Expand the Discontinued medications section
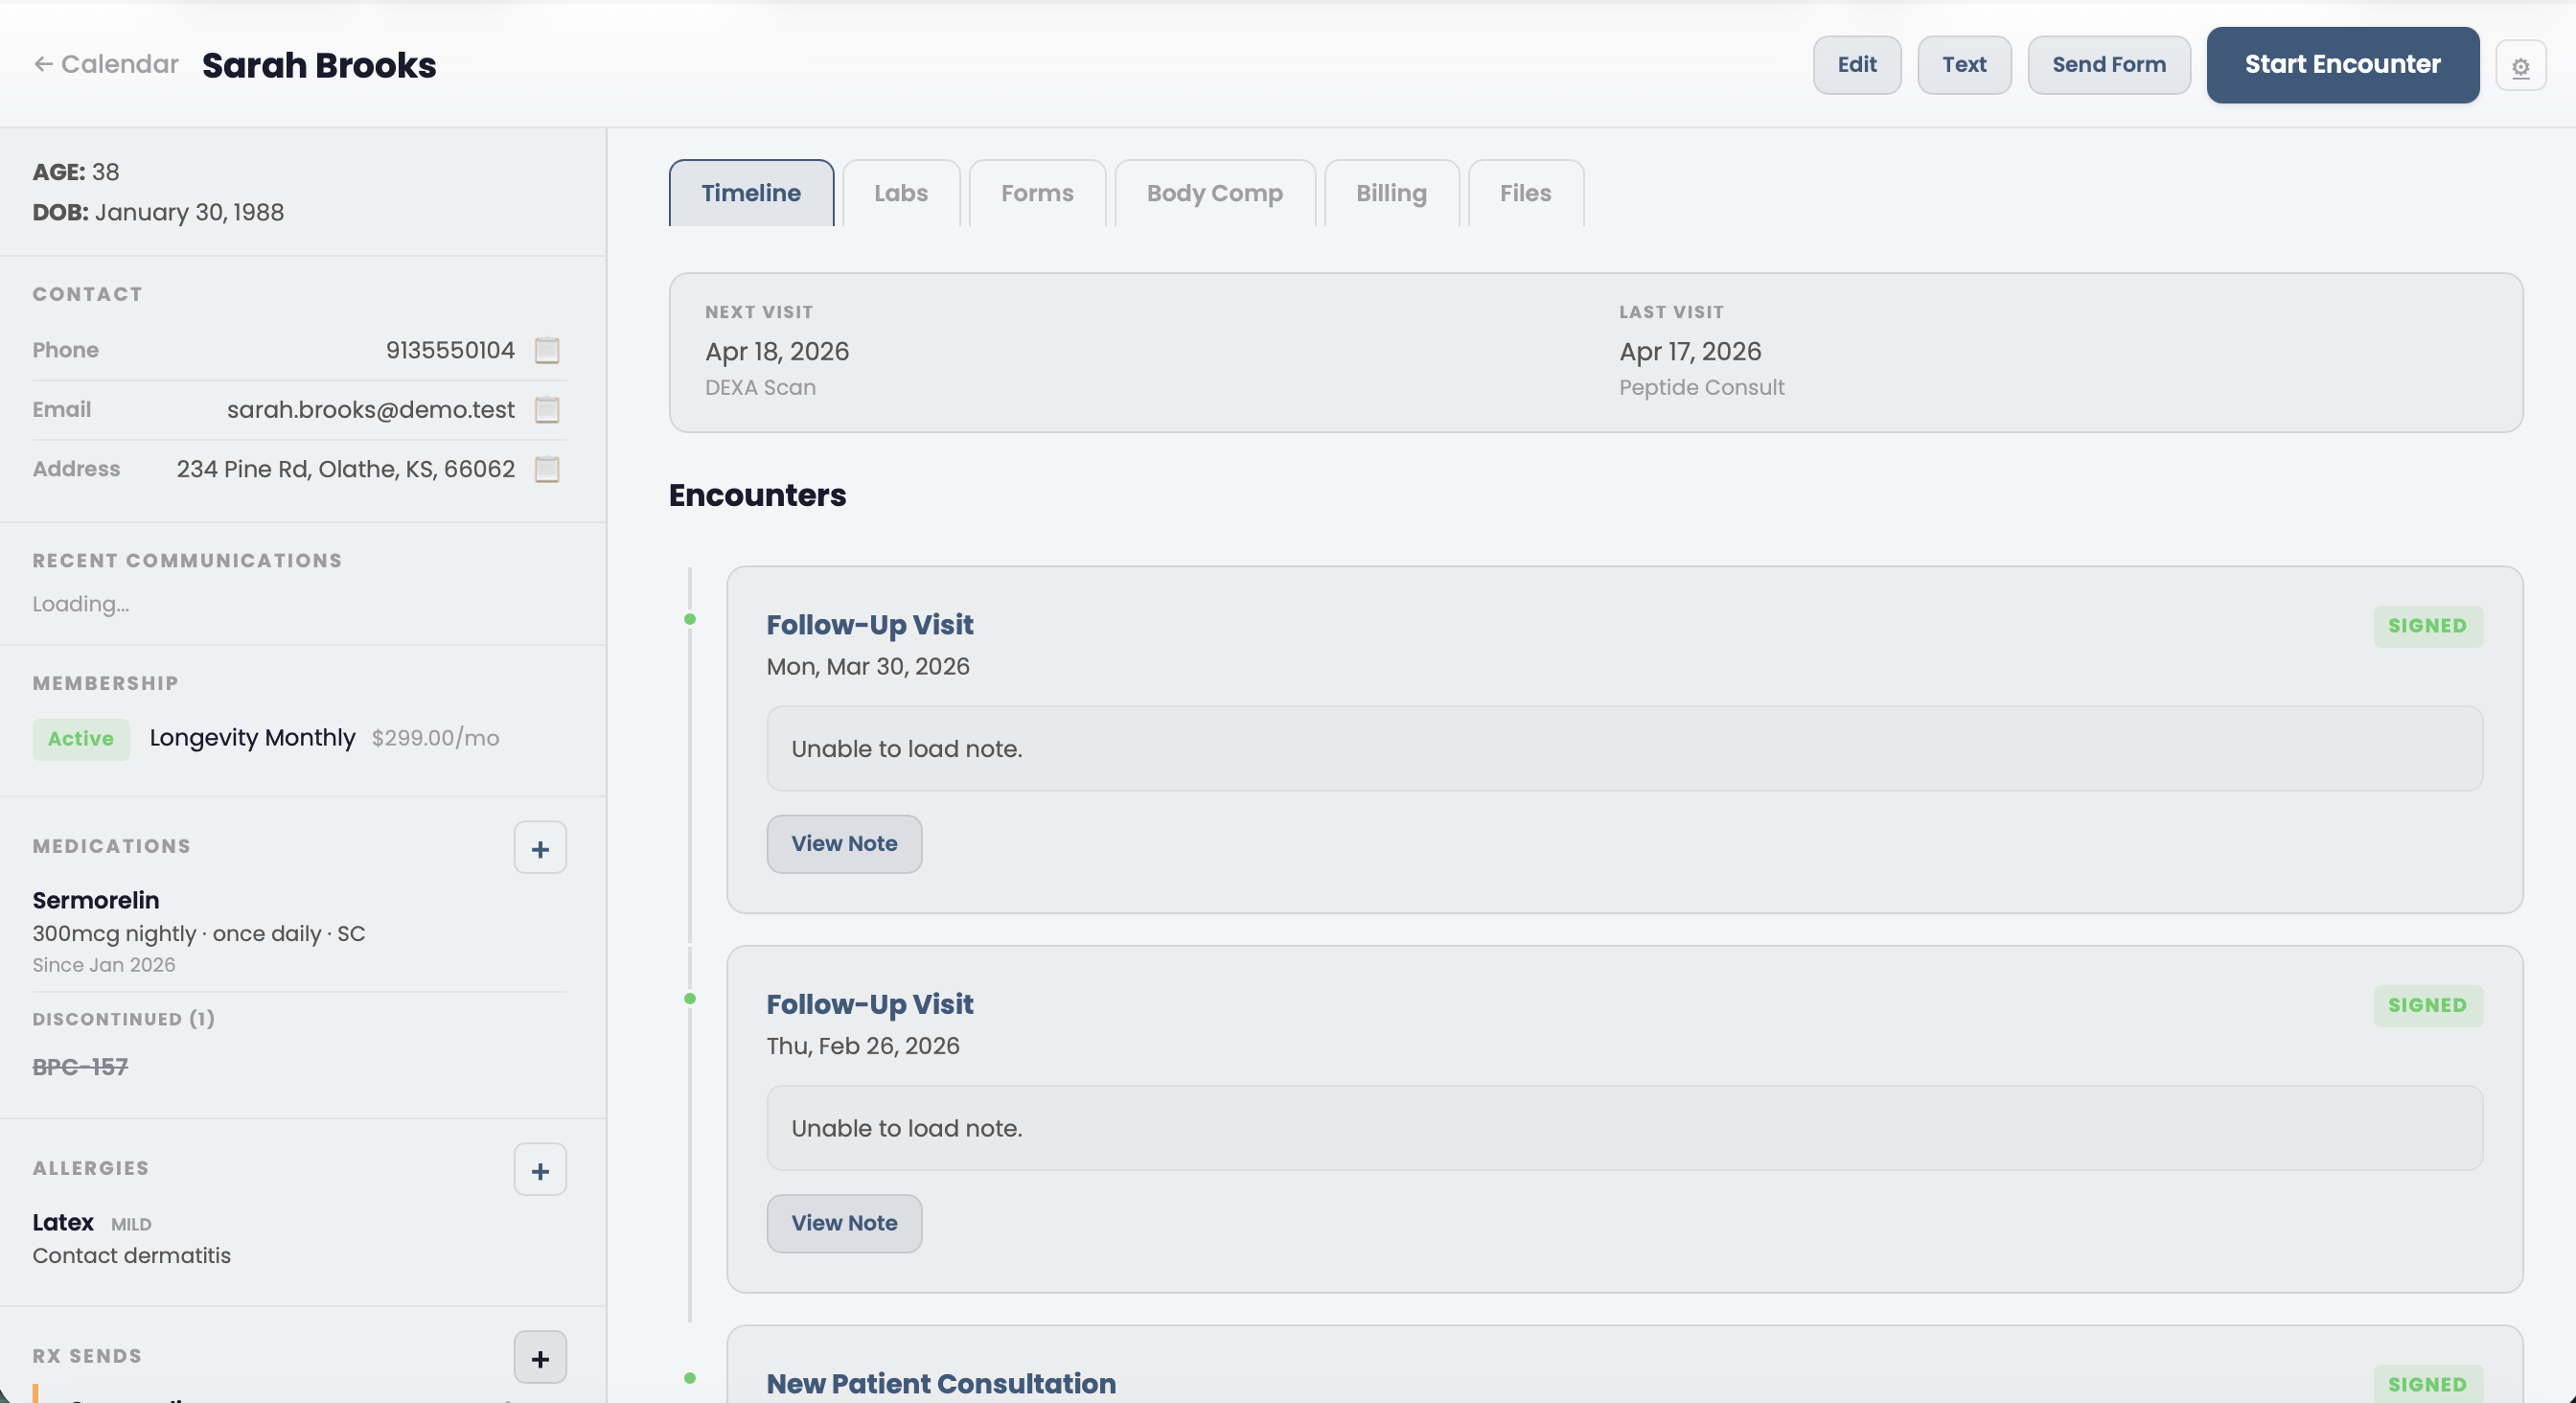Image resolution: width=2576 pixels, height=1403 pixels. click(x=123, y=1019)
